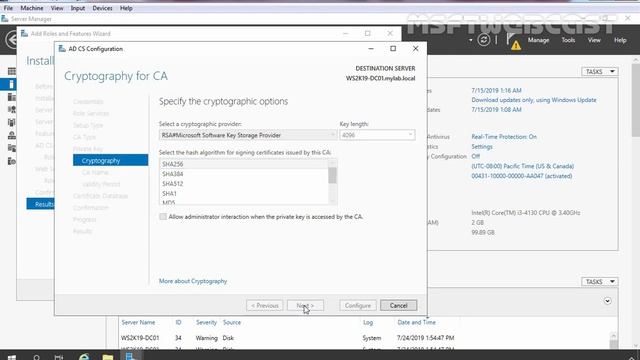
Task: Open the VirtualBox View menu
Action: click(x=57, y=8)
